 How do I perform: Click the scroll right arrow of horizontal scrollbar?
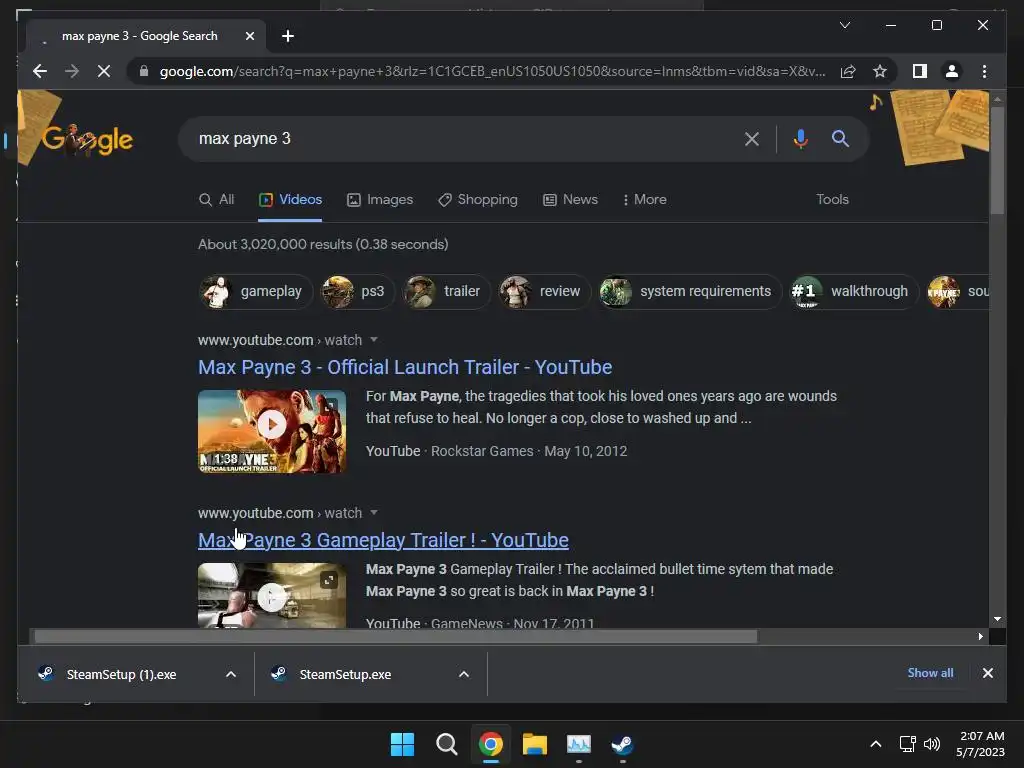pyautogui.click(x=980, y=637)
